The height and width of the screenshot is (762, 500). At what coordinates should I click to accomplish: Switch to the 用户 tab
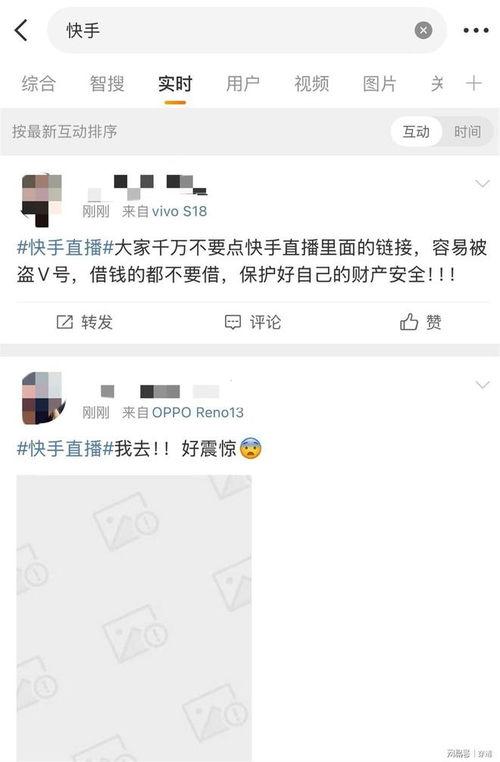pos(242,84)
